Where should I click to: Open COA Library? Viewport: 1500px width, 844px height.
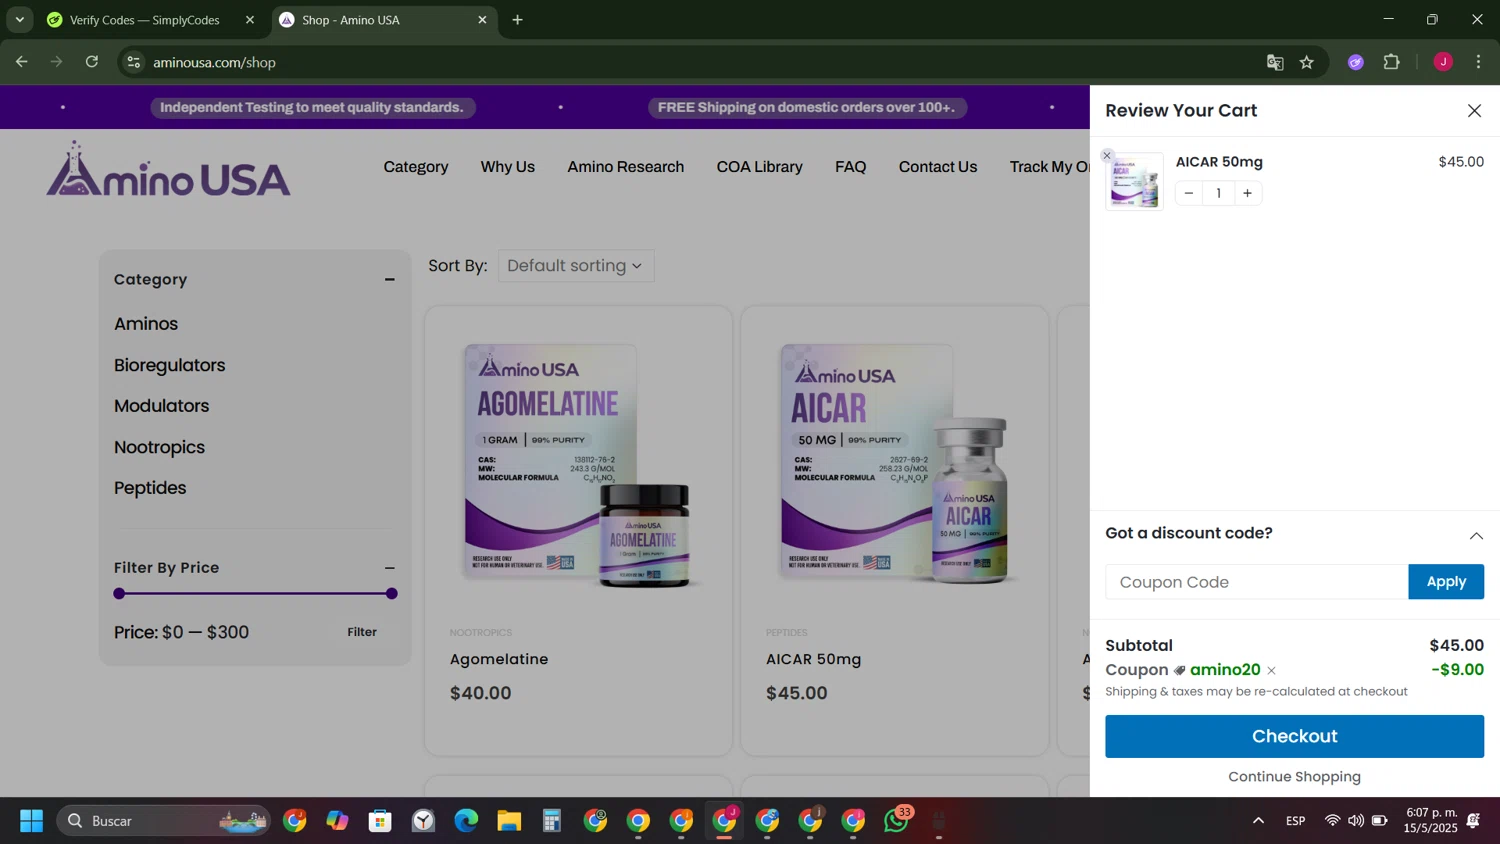(759, 167)
